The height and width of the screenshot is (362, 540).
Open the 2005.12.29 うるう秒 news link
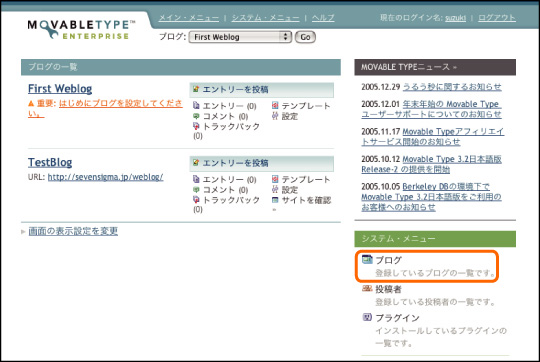coord(452,87)
